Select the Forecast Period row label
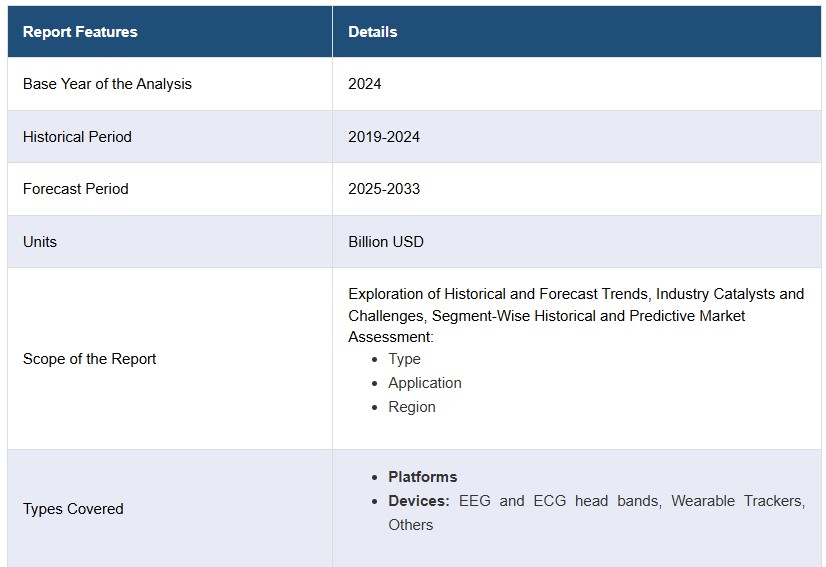The image size is (826, 567). [76, 189]
